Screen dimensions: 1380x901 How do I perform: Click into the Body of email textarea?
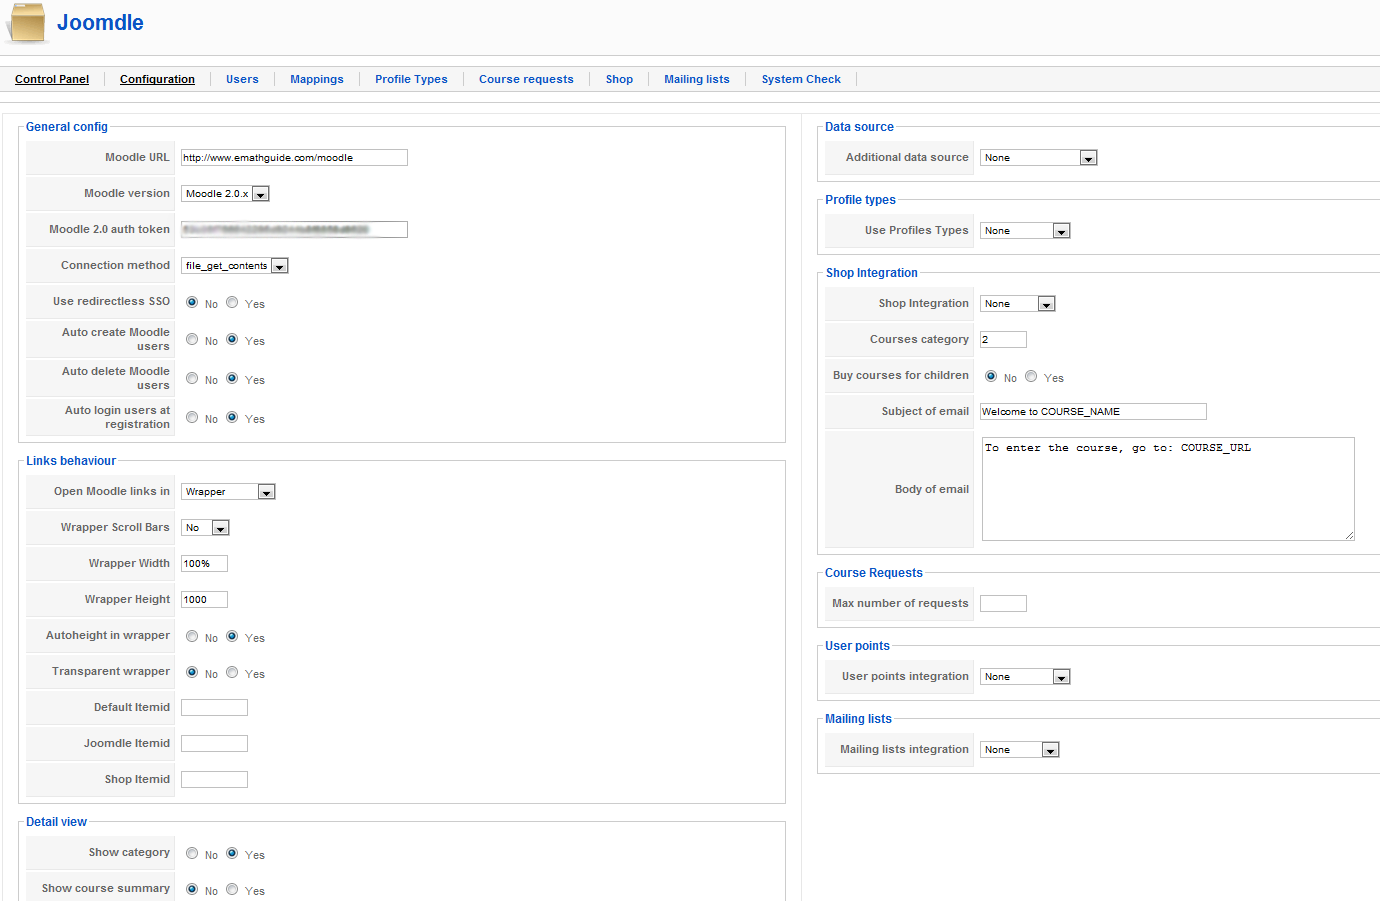pyautogui.click(x=1167, y=489)
